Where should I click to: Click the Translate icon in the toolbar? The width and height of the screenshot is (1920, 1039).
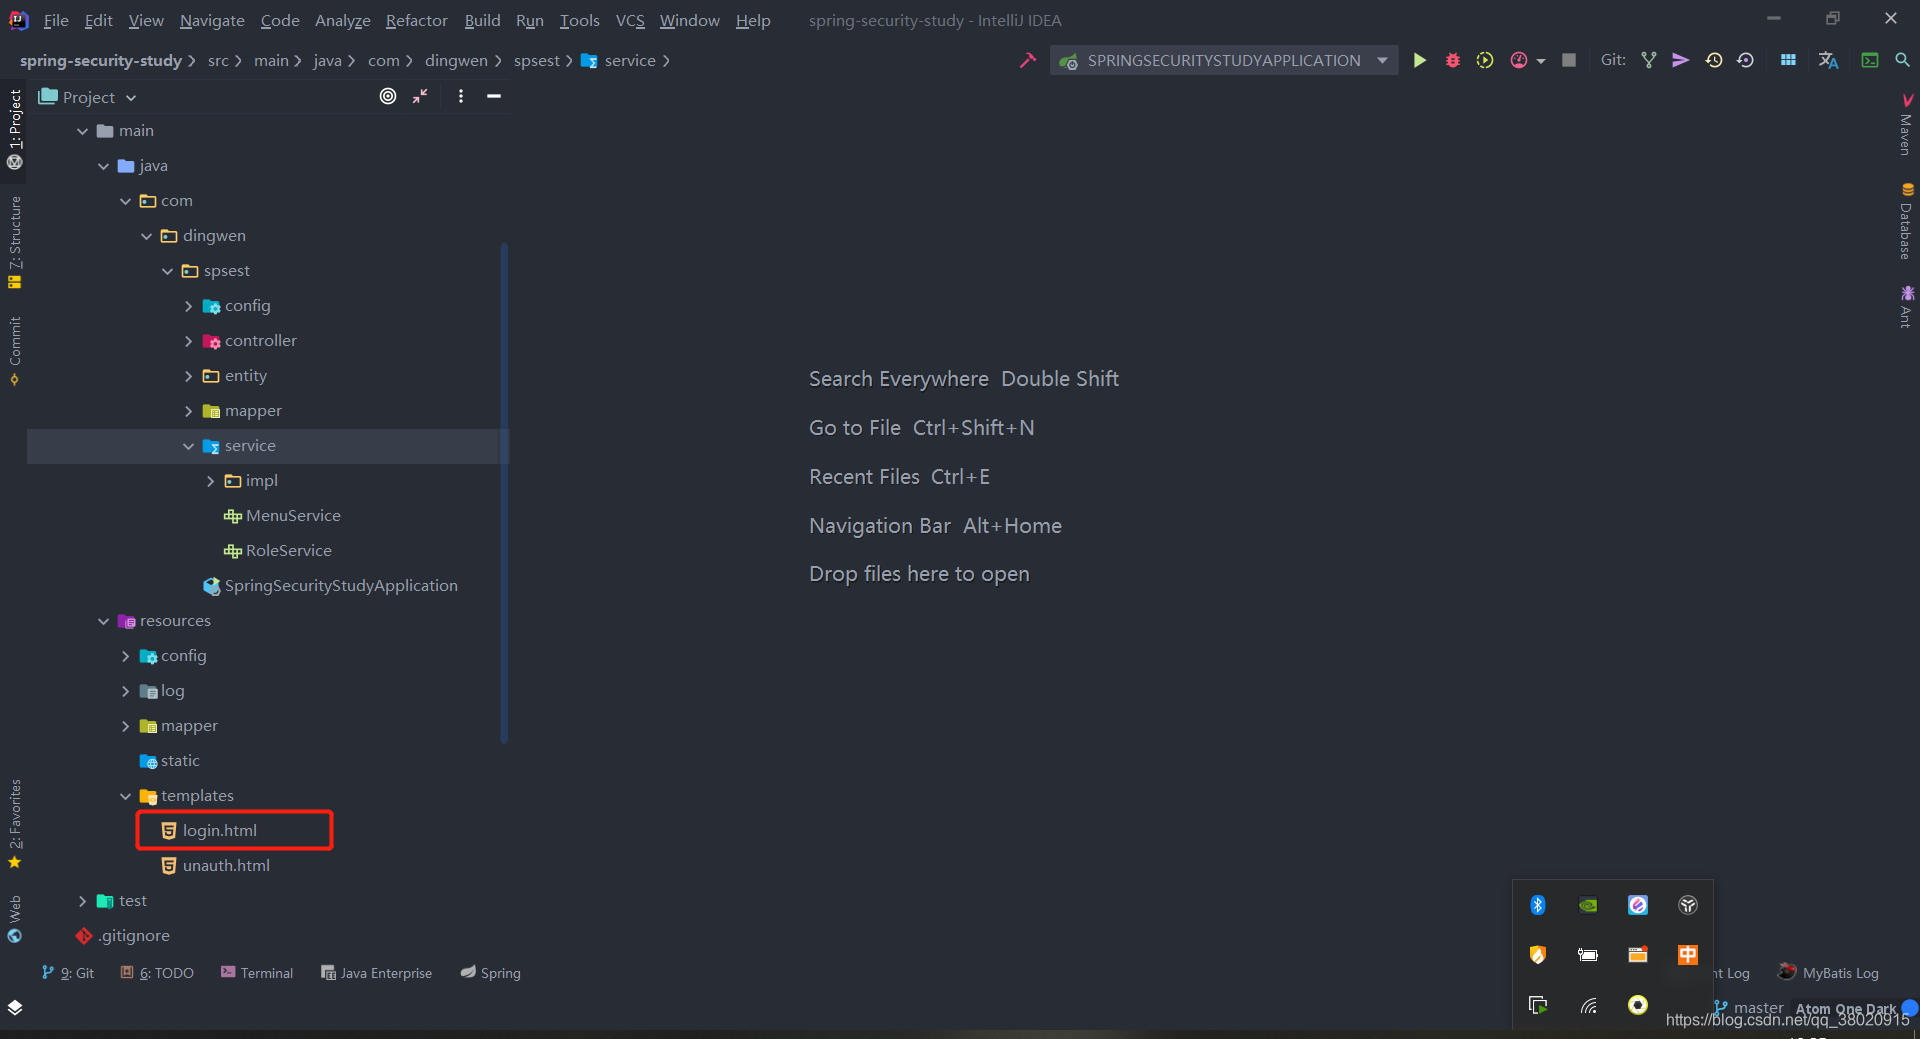pyautogui.click(x=1829, y=61)
